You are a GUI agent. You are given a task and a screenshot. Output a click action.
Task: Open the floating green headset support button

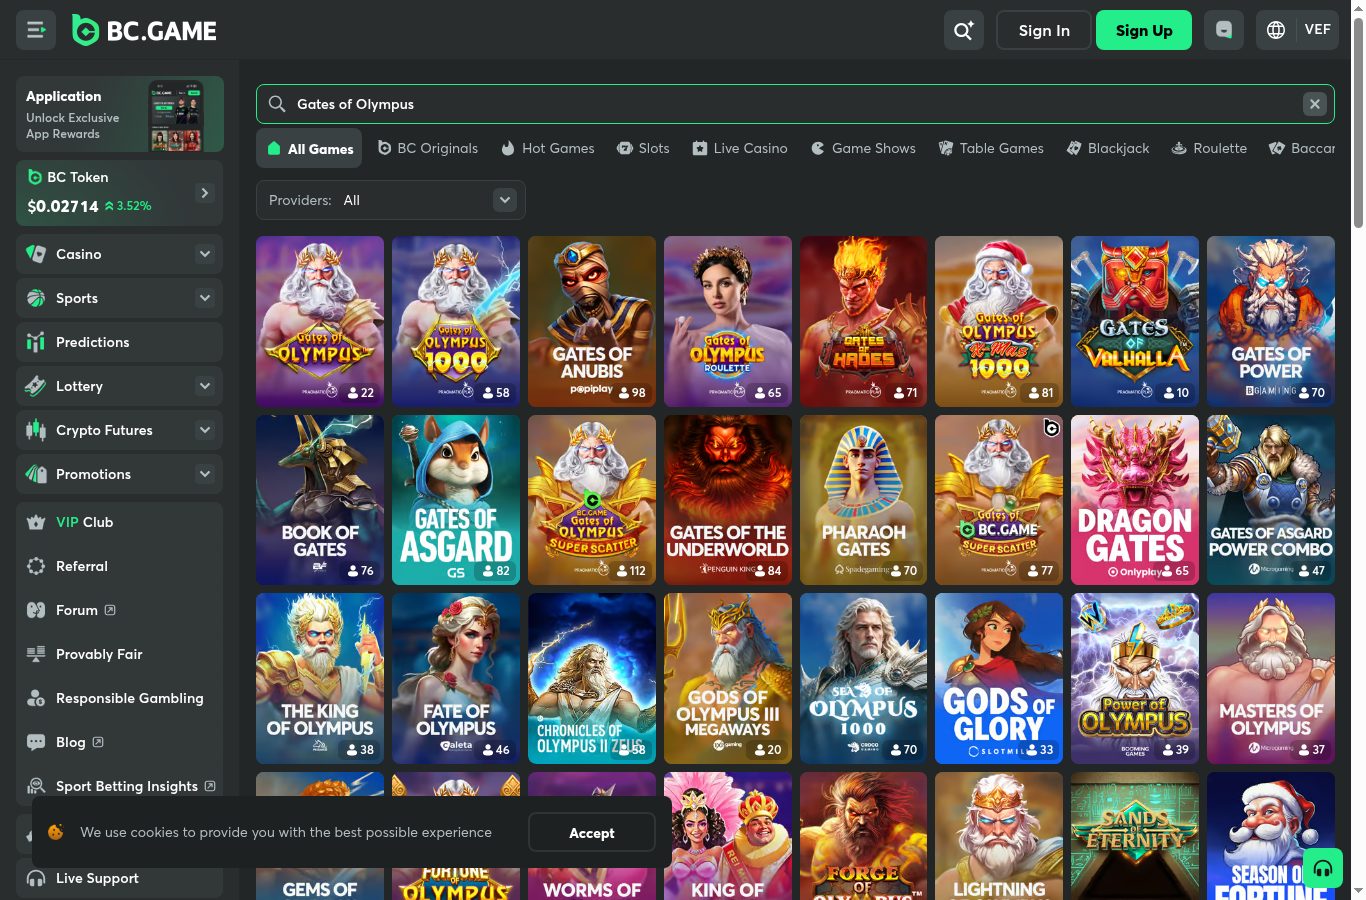(1322, 868)
